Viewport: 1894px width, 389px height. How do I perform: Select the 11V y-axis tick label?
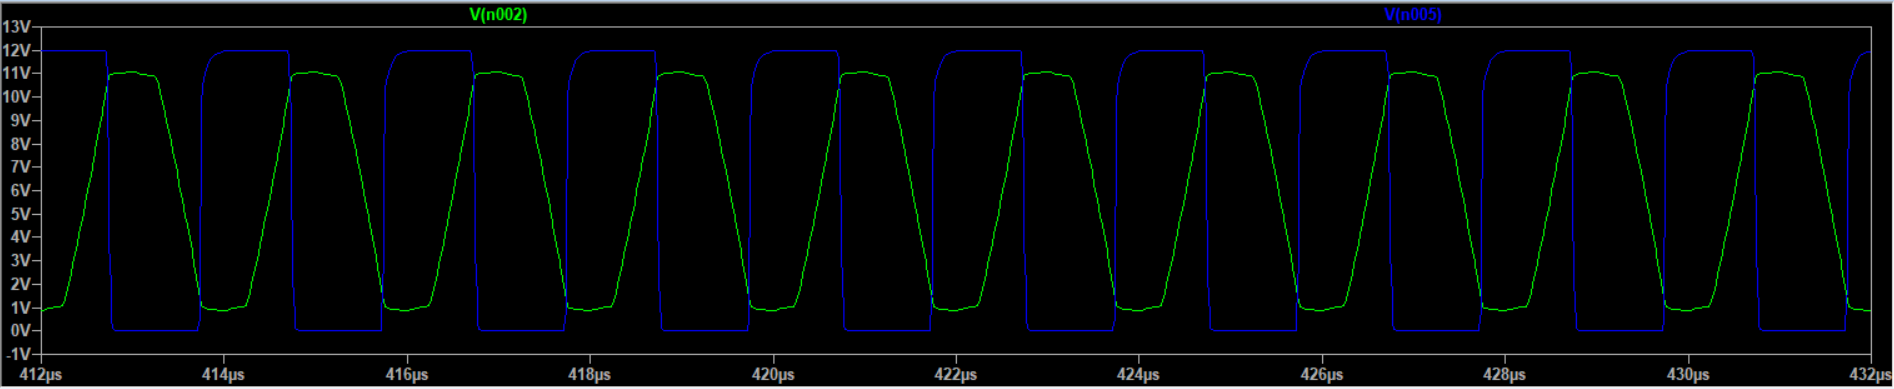17,73
